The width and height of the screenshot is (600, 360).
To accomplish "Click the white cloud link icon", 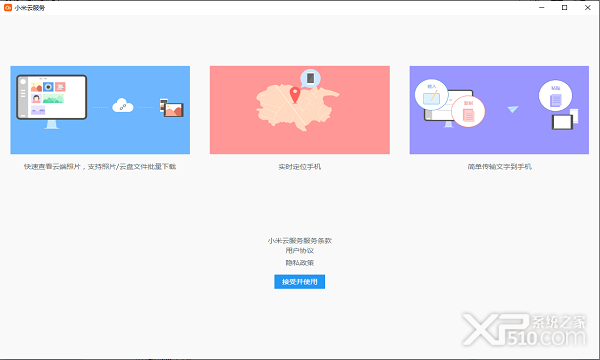I will (x=123, y=106).
